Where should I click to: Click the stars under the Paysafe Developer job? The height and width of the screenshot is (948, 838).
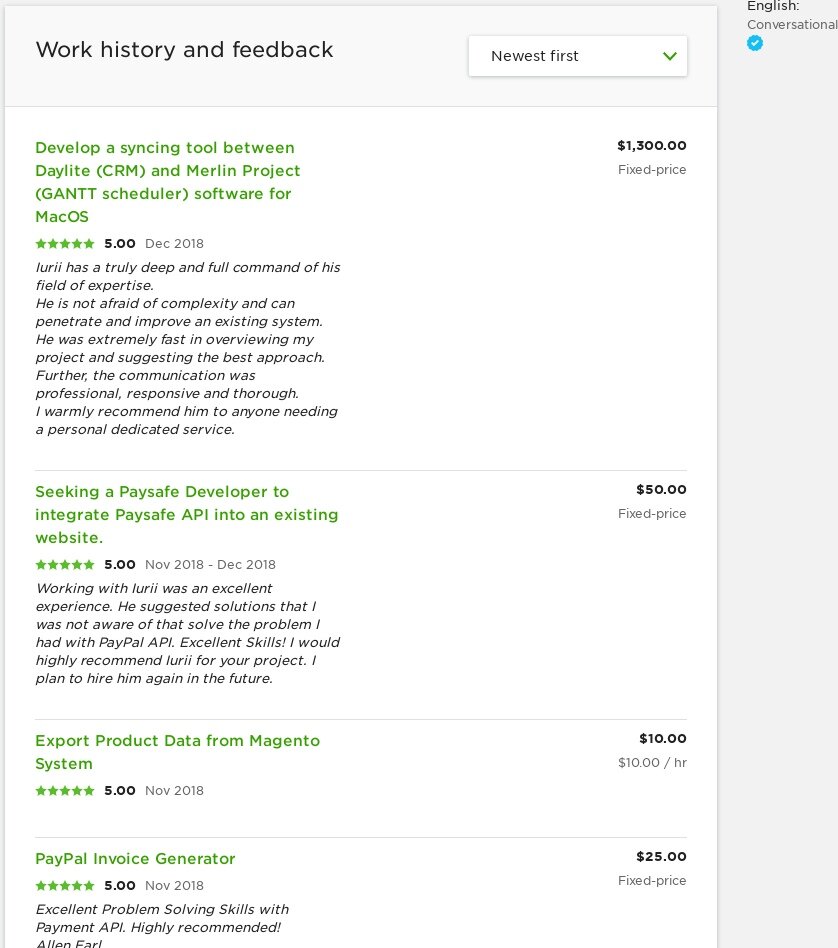click(x=65, y=565)
